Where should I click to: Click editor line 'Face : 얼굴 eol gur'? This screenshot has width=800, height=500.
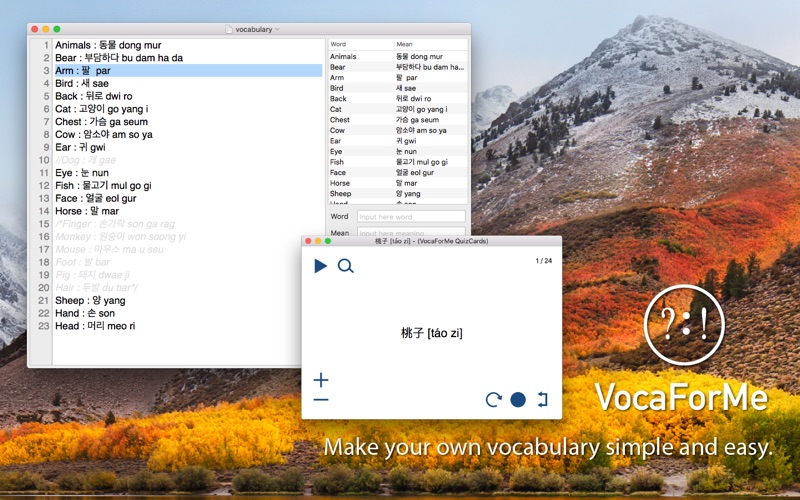pos(95,198)
